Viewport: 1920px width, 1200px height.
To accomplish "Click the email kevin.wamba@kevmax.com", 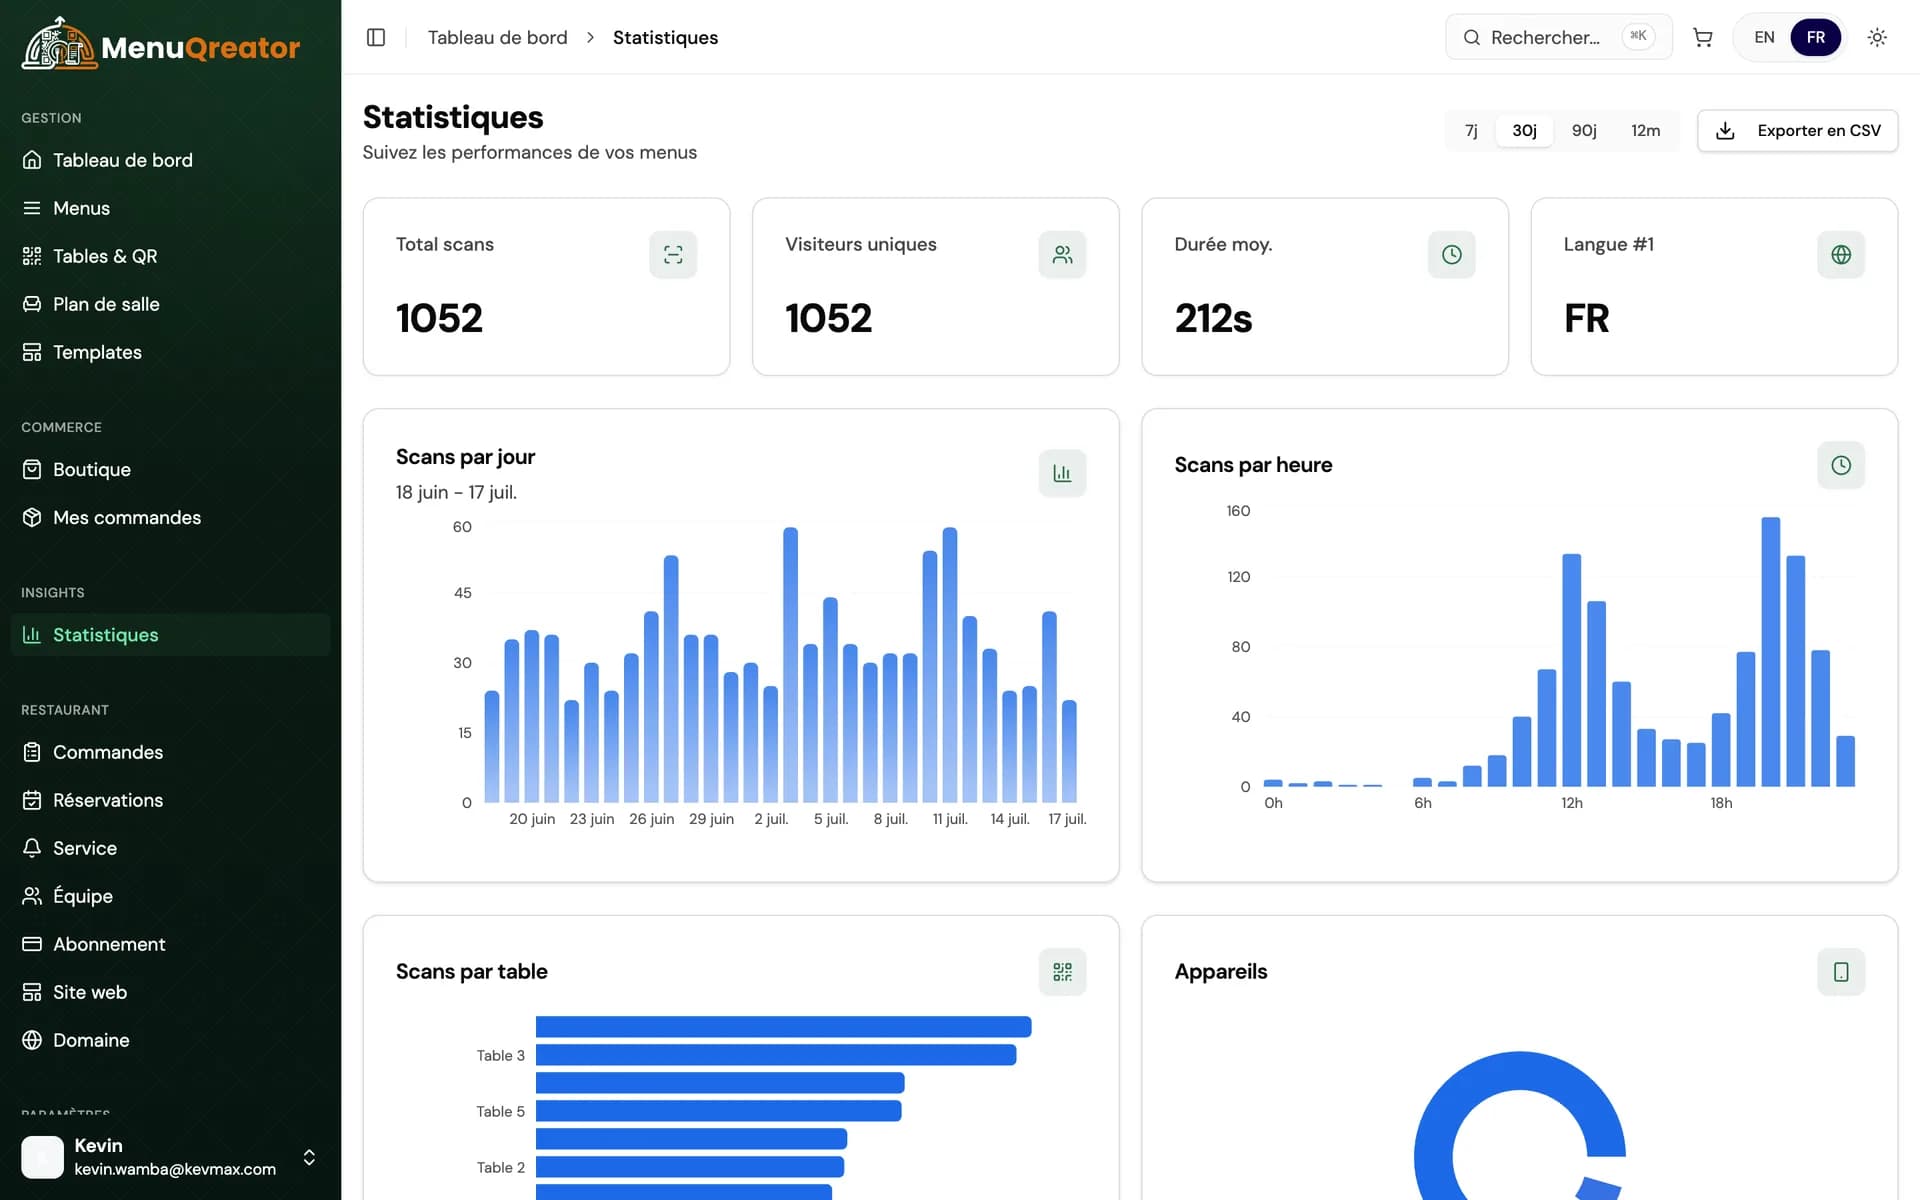I will tap(175, 1169).
